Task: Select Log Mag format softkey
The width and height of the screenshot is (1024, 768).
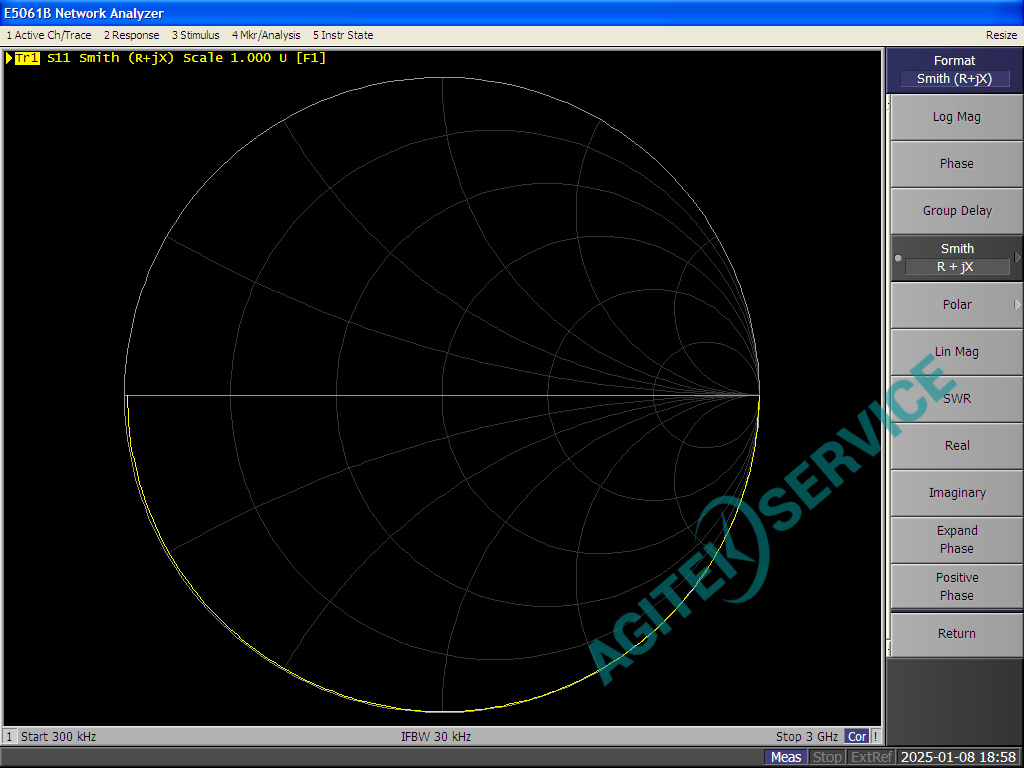Action: pos(956,117)
